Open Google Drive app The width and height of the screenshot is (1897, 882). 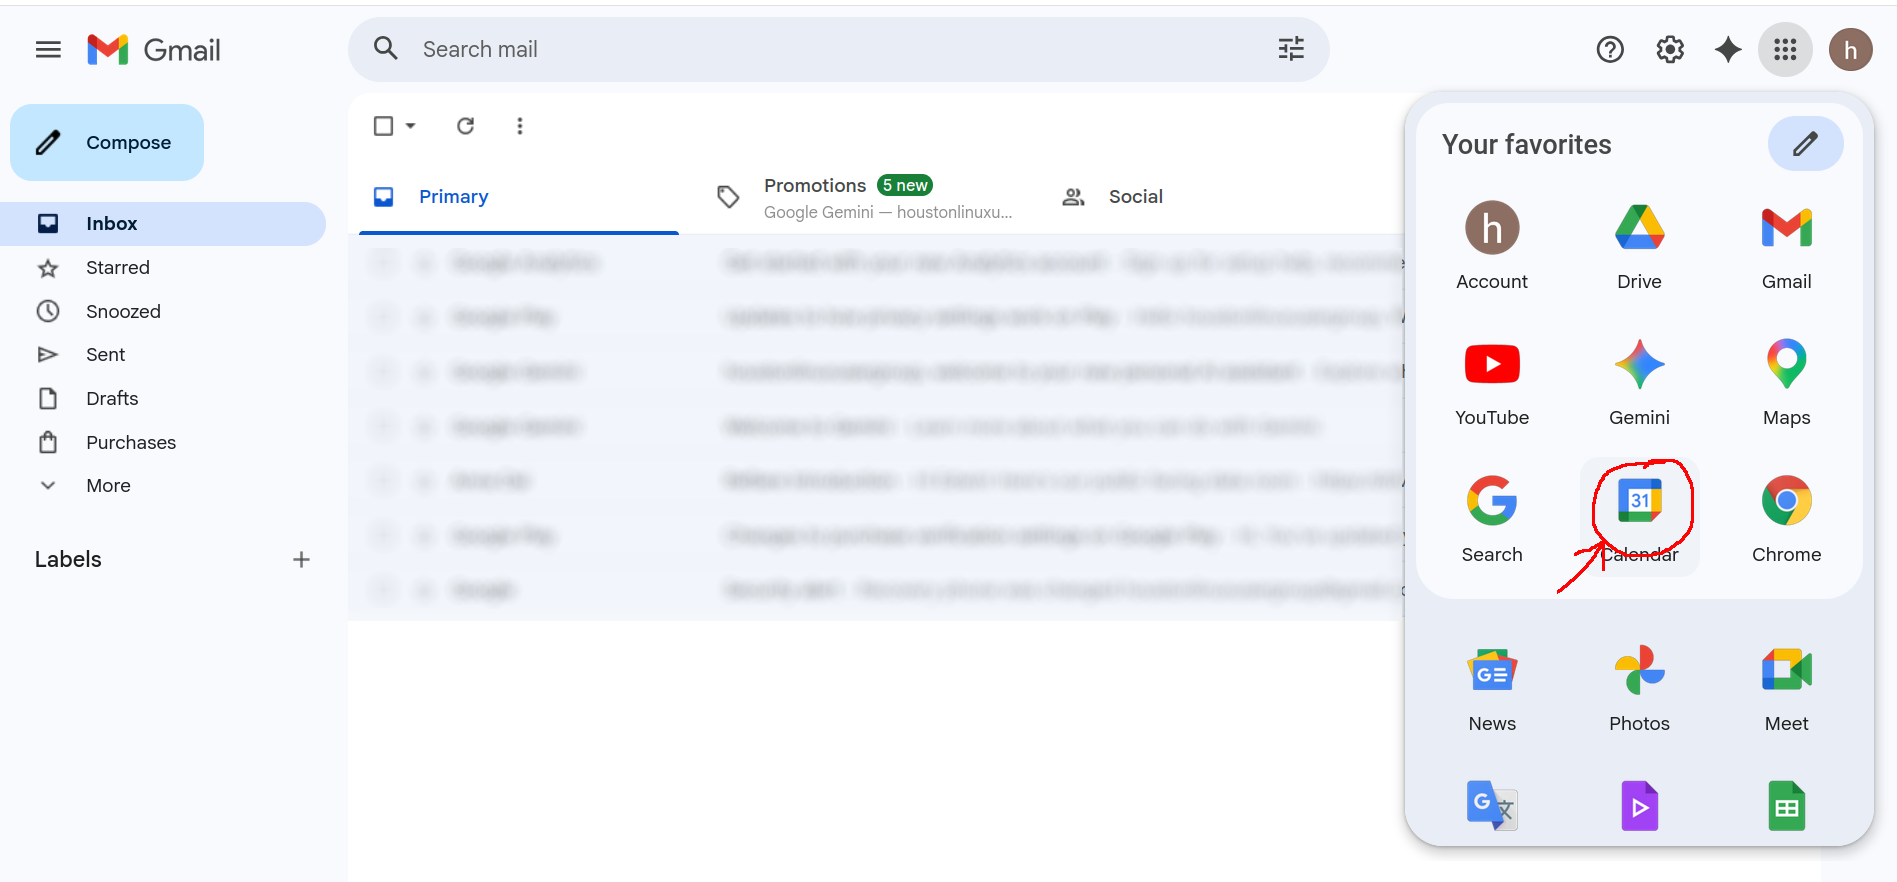(x=1639, y=245)
